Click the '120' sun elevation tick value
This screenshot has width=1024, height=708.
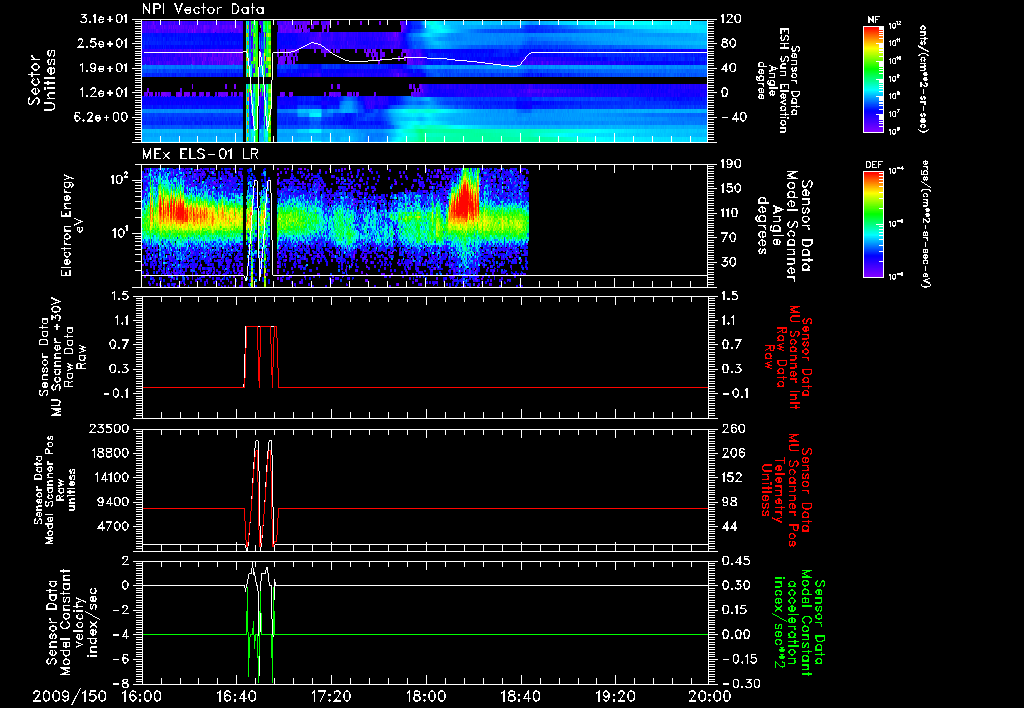(x=731, y=19)
